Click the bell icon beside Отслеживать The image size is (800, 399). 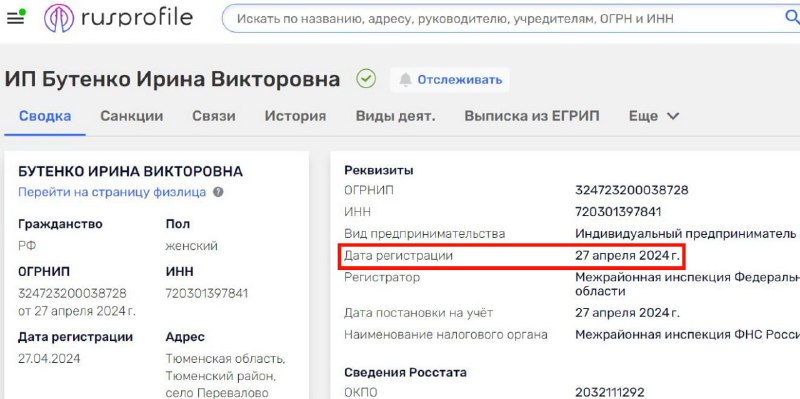(x=405, y=80)
